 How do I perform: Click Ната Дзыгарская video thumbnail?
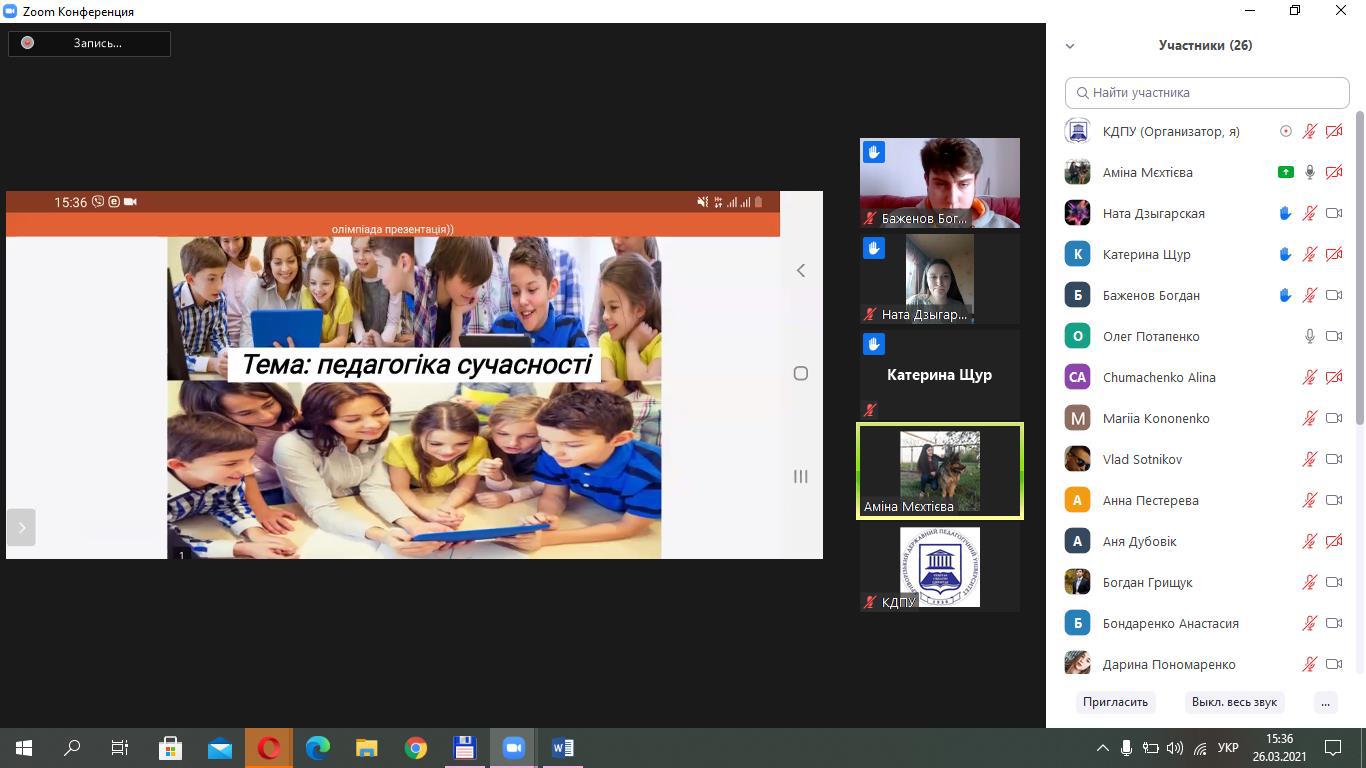(x=940, y=279)
